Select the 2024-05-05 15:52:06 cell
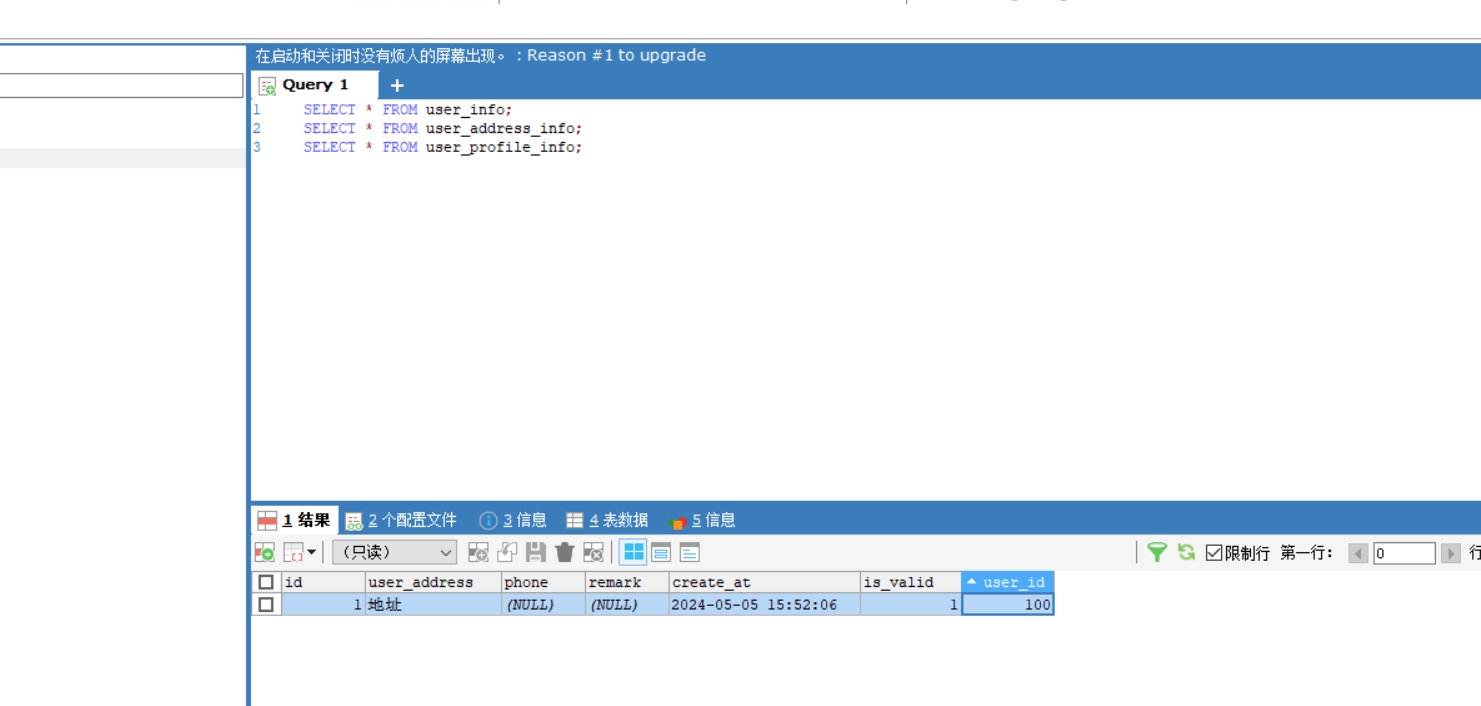The image size is (1481, 706). point(765,604)
